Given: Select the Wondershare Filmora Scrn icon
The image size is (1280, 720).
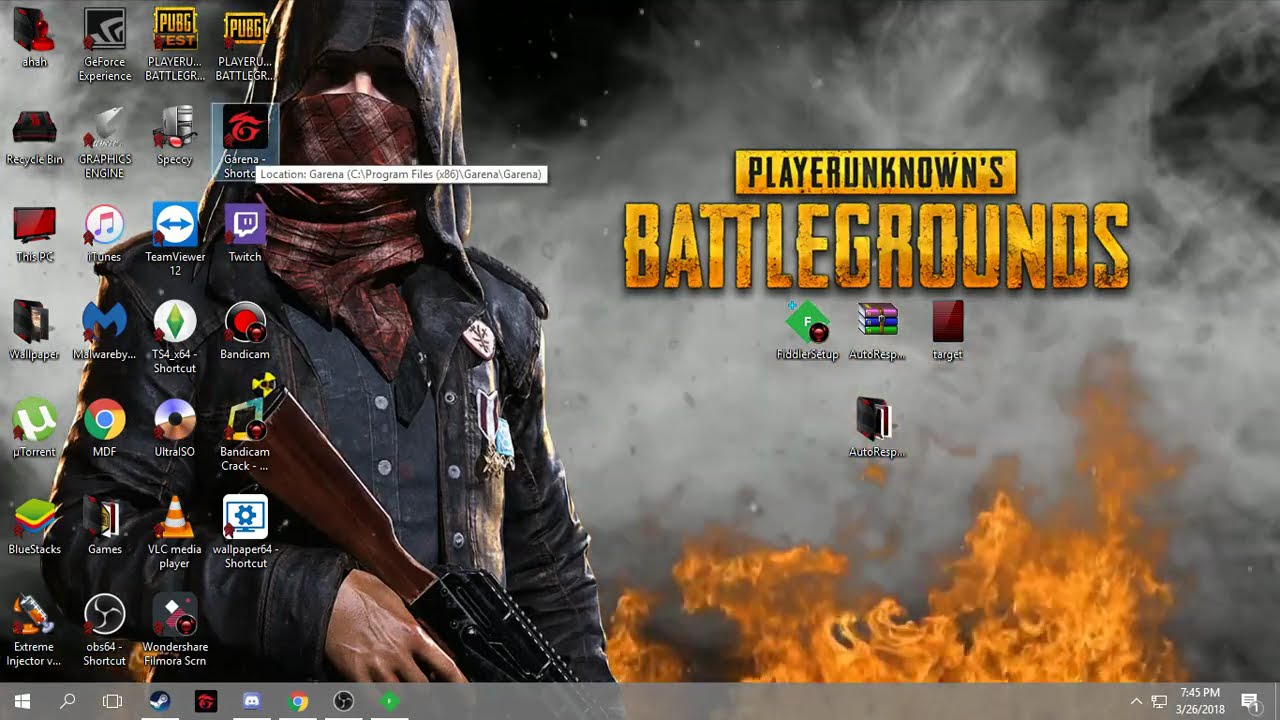Looking at the screenshot, I should 174,630.
